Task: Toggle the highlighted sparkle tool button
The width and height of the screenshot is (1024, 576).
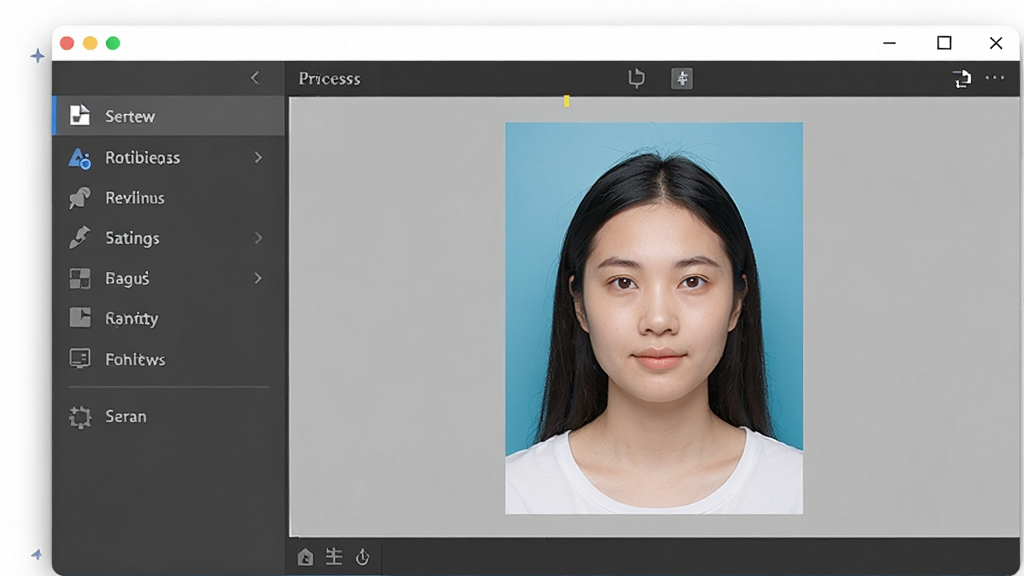Action: tap(682, 78)
